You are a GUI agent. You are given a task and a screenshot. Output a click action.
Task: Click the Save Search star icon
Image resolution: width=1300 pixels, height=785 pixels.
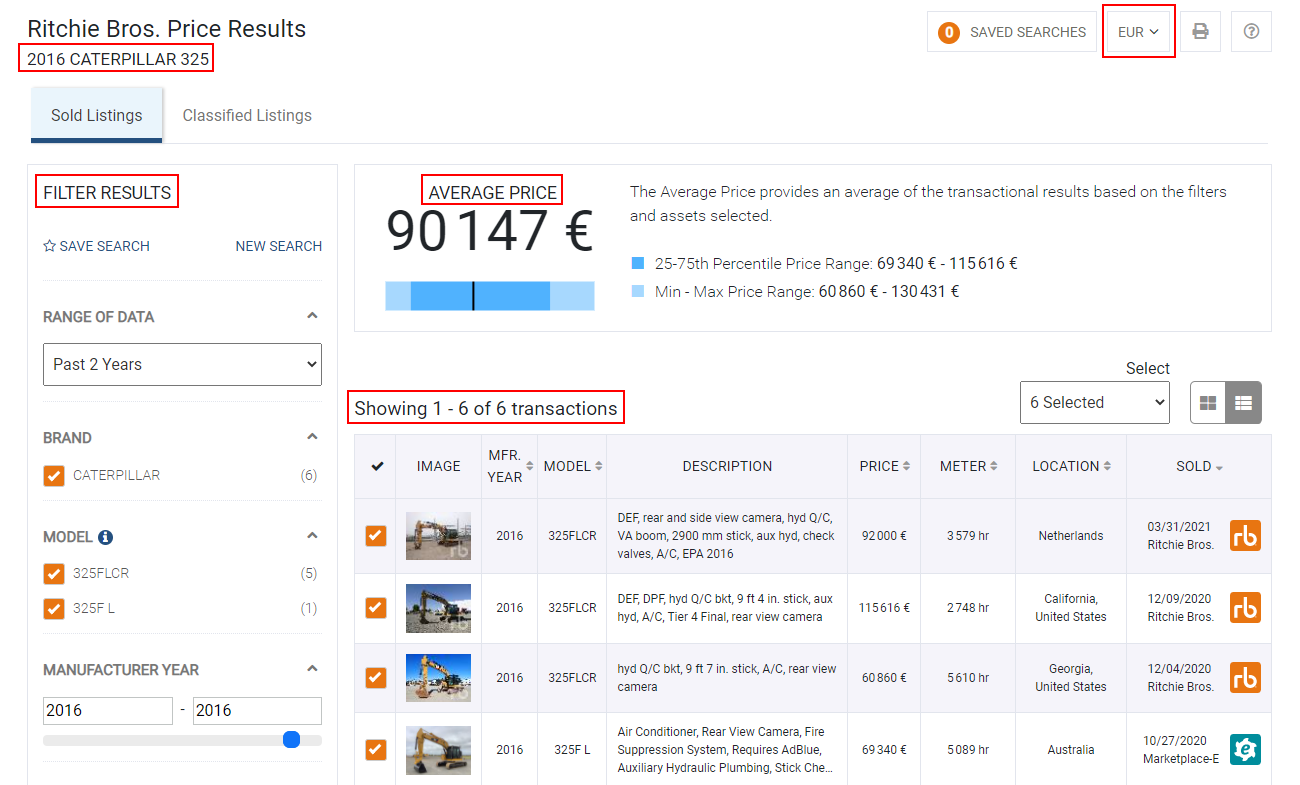click(x=48, y=245)
